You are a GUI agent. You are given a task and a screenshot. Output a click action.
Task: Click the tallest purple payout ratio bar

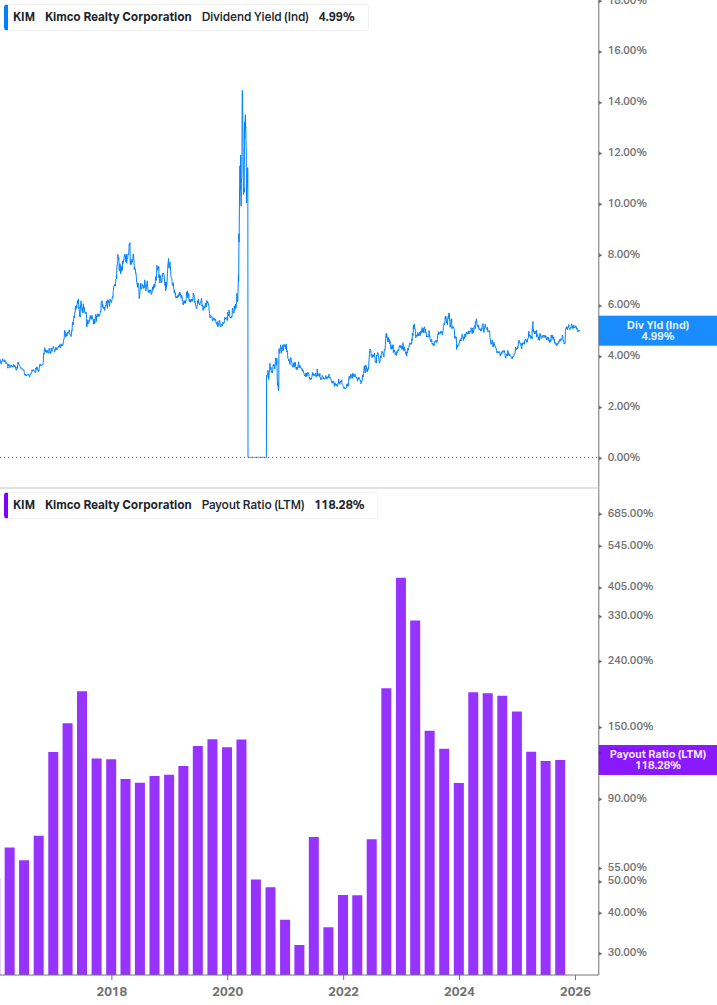pos(401,775)
